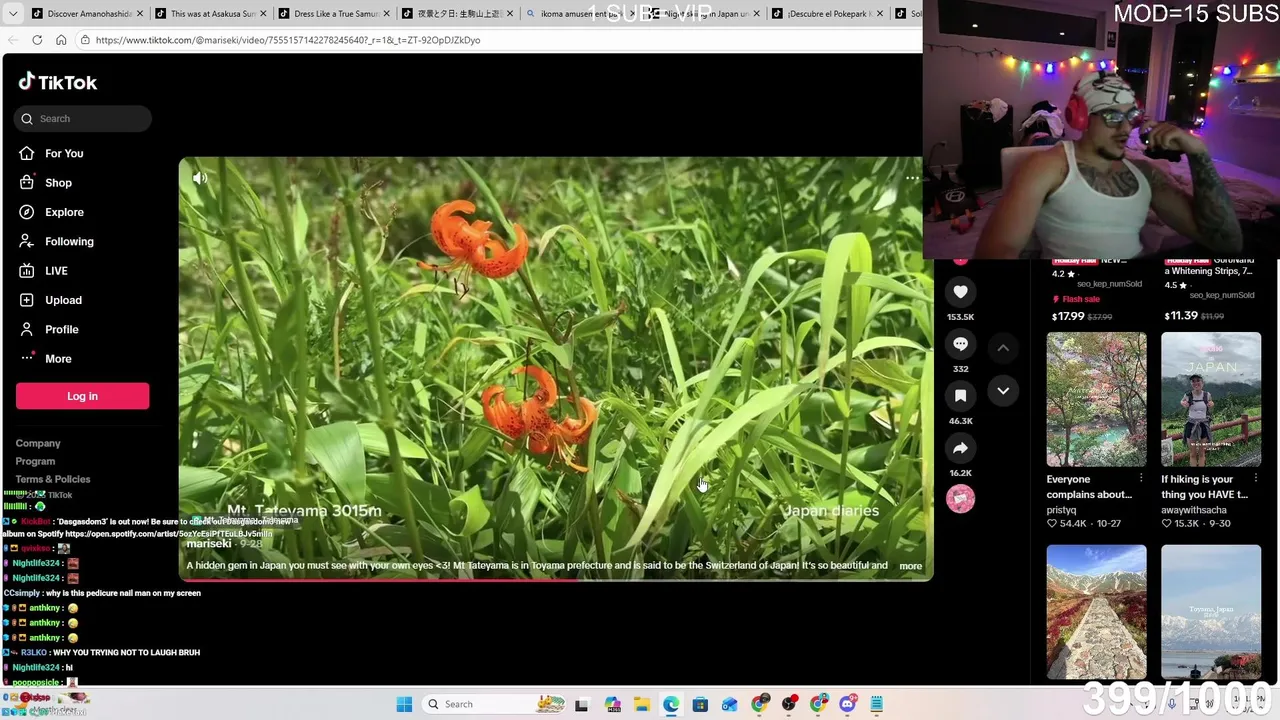Open the pink sound disc icon
The width and height of the screenshot is (1280, 720).
point(960,499)
